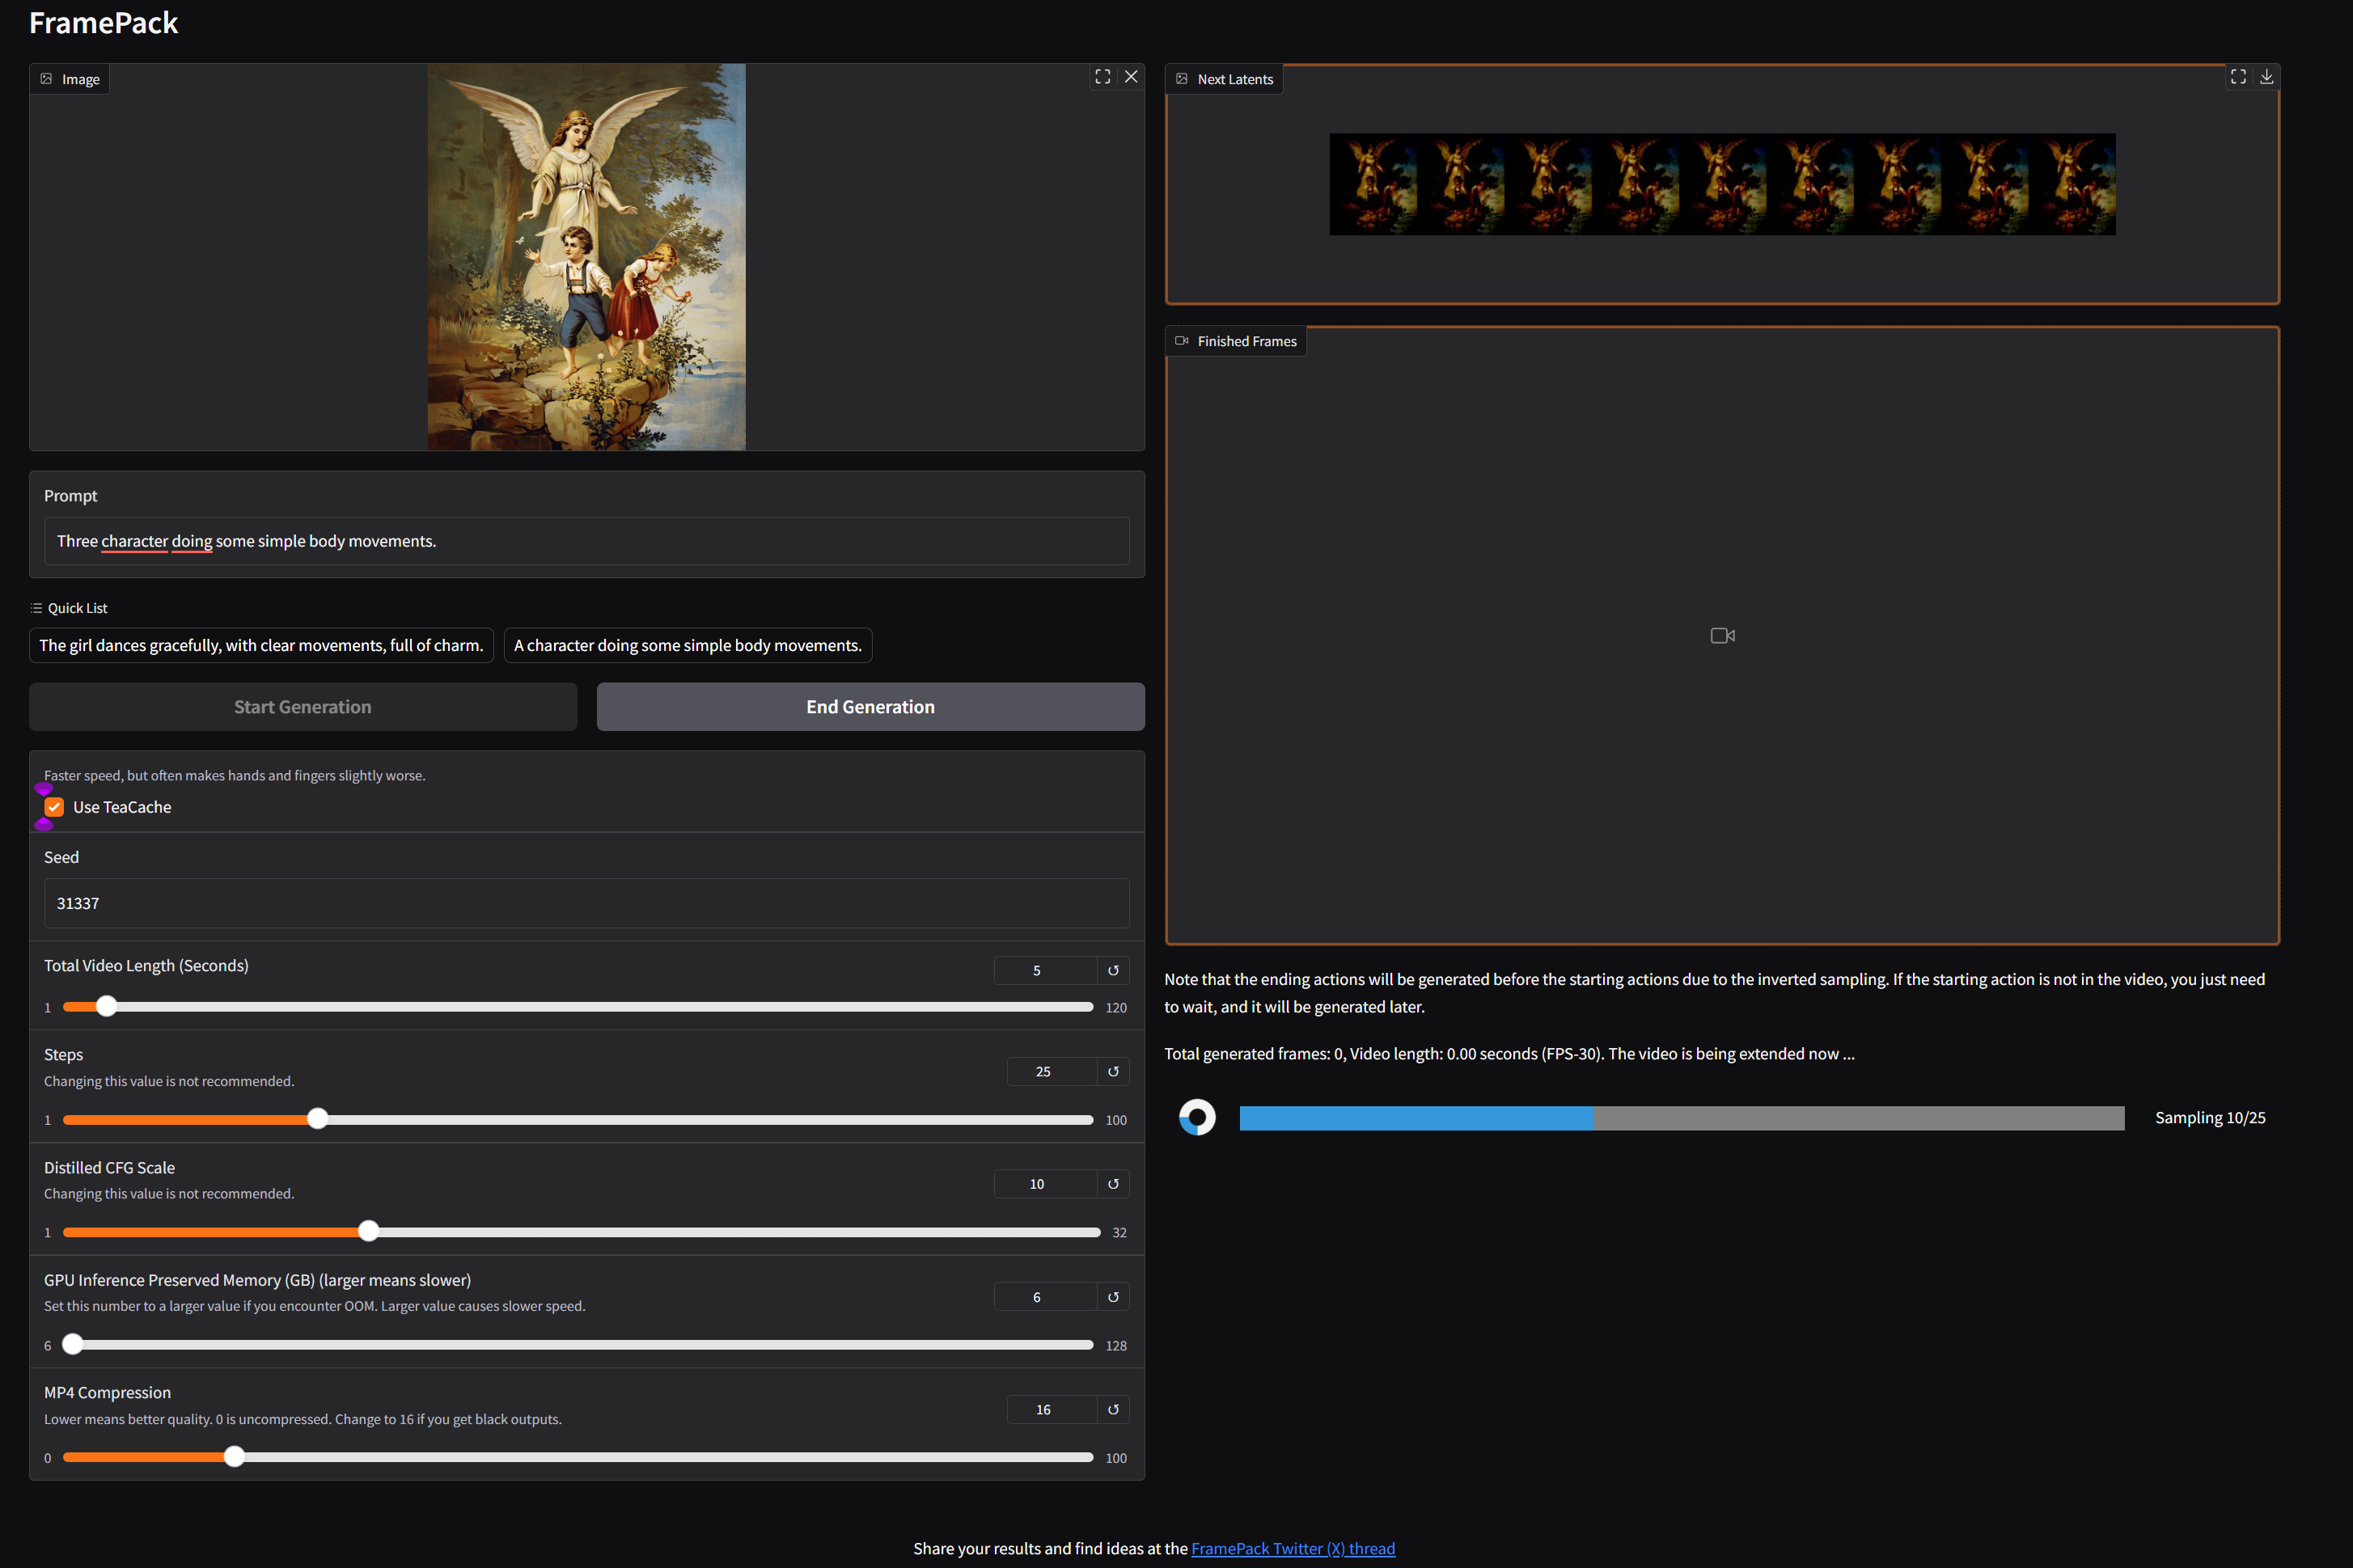Select the girl dances gracefully quick prompt
The height and width of the screenshot is (1568, 2353).
(x=261, y=645)
